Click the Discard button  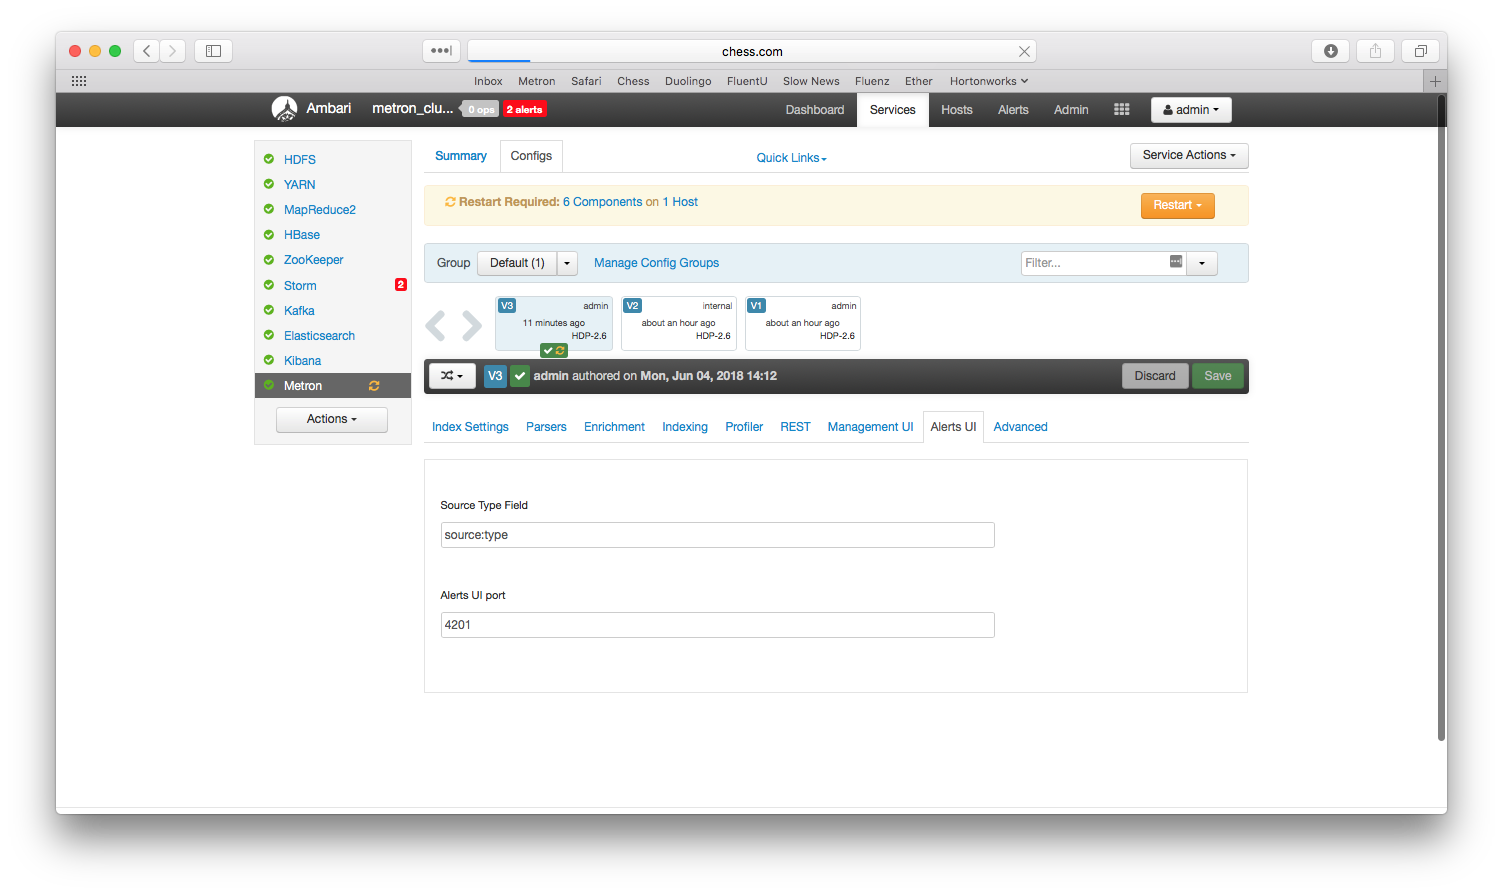tap(1155, 376)
